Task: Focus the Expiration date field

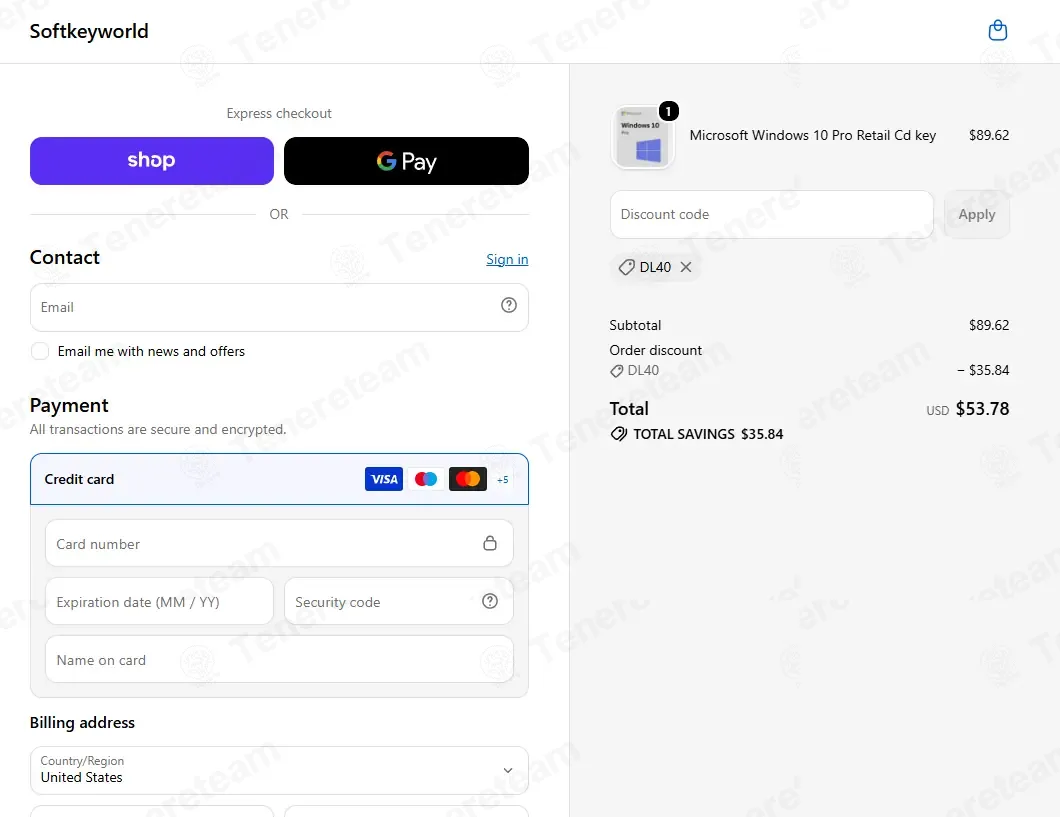Action: click(160, 601)
